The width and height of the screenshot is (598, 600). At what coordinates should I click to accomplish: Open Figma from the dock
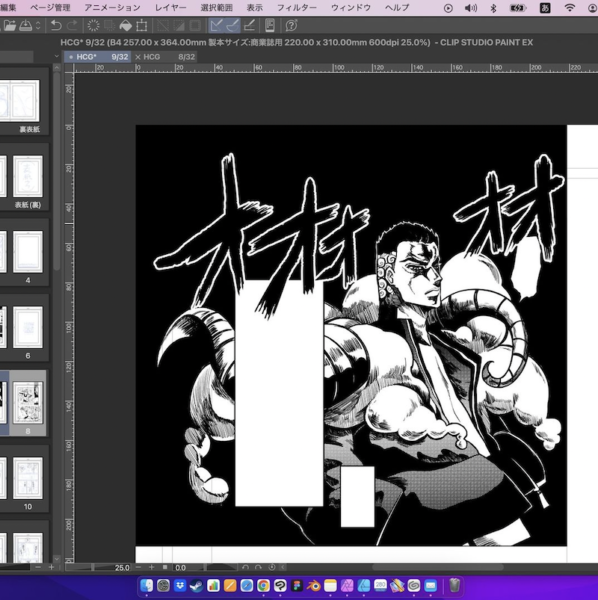coord(297,585)
